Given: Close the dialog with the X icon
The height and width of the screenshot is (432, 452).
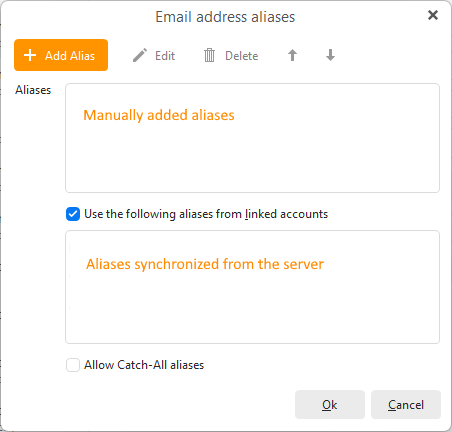Looking at the screenshot, I should [x=433, y=15].
